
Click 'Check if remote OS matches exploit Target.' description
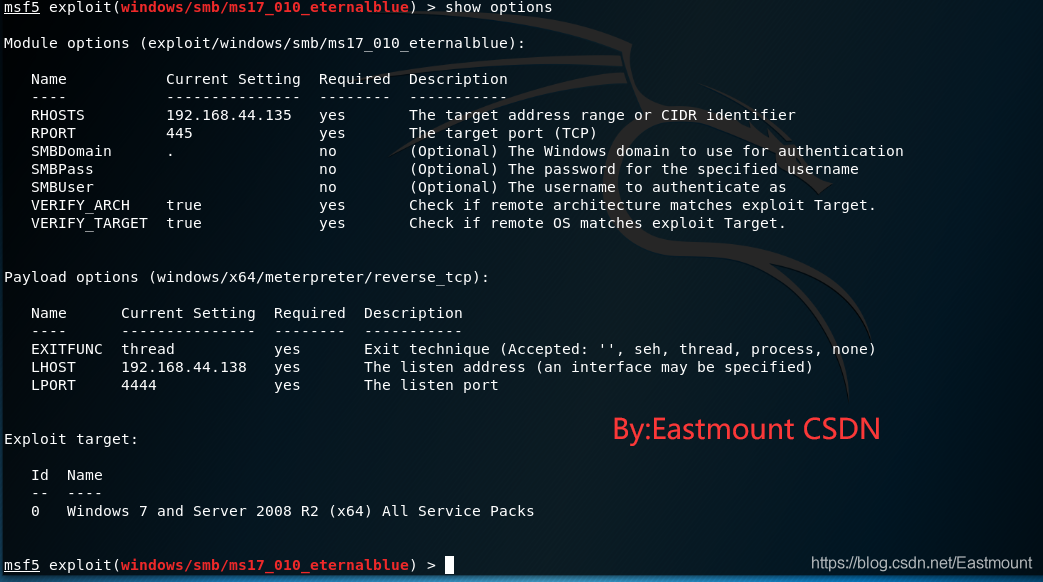pyautogui.click(x=597, y=223)
